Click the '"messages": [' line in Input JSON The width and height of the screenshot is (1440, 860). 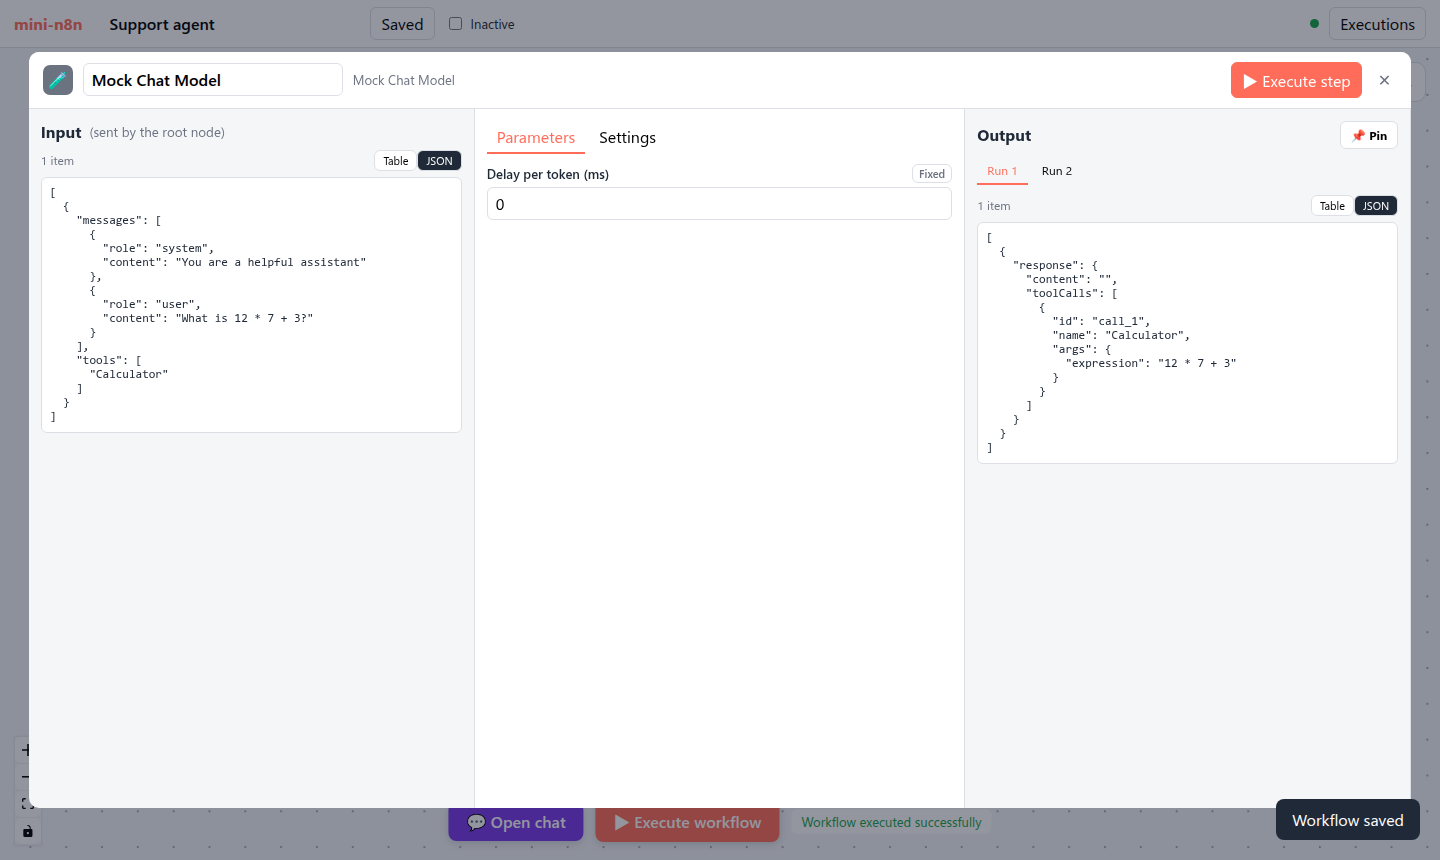pos(119,220)
